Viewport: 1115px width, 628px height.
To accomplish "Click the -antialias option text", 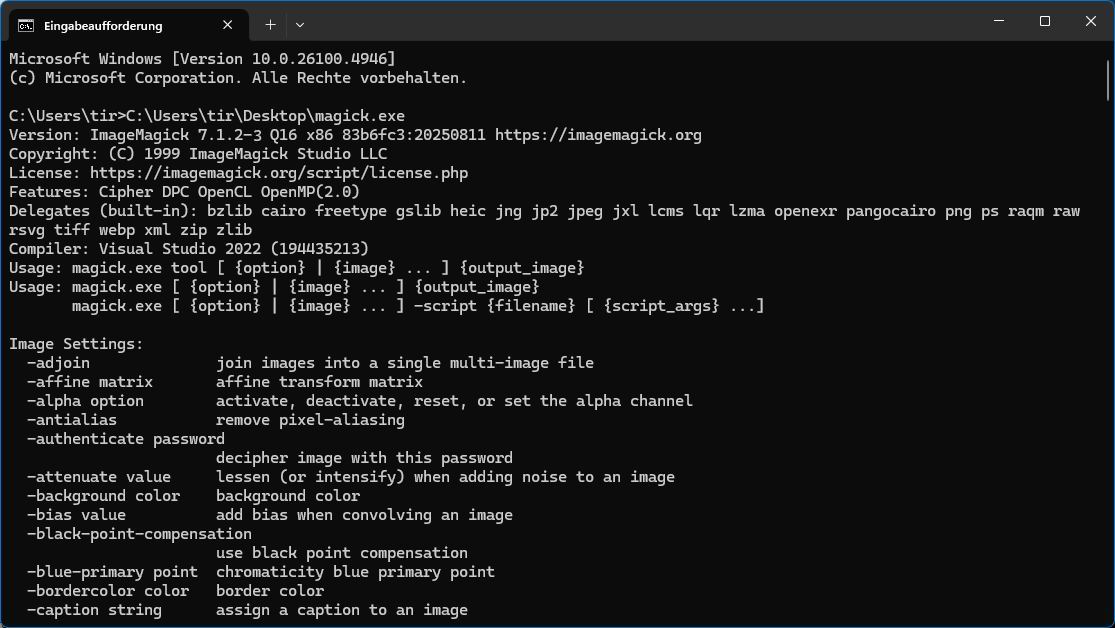I will coord(72,420).
